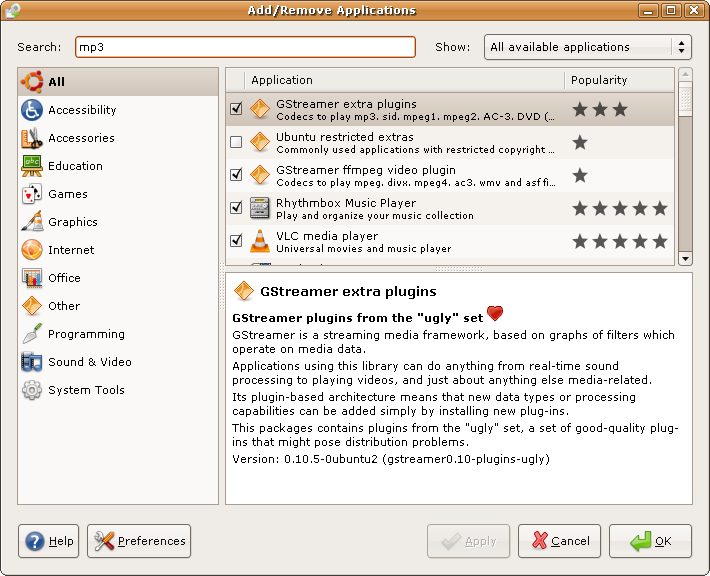Viewport: 710px width, 576px height.
Task: Select the Internet category label
Action: 71,250
